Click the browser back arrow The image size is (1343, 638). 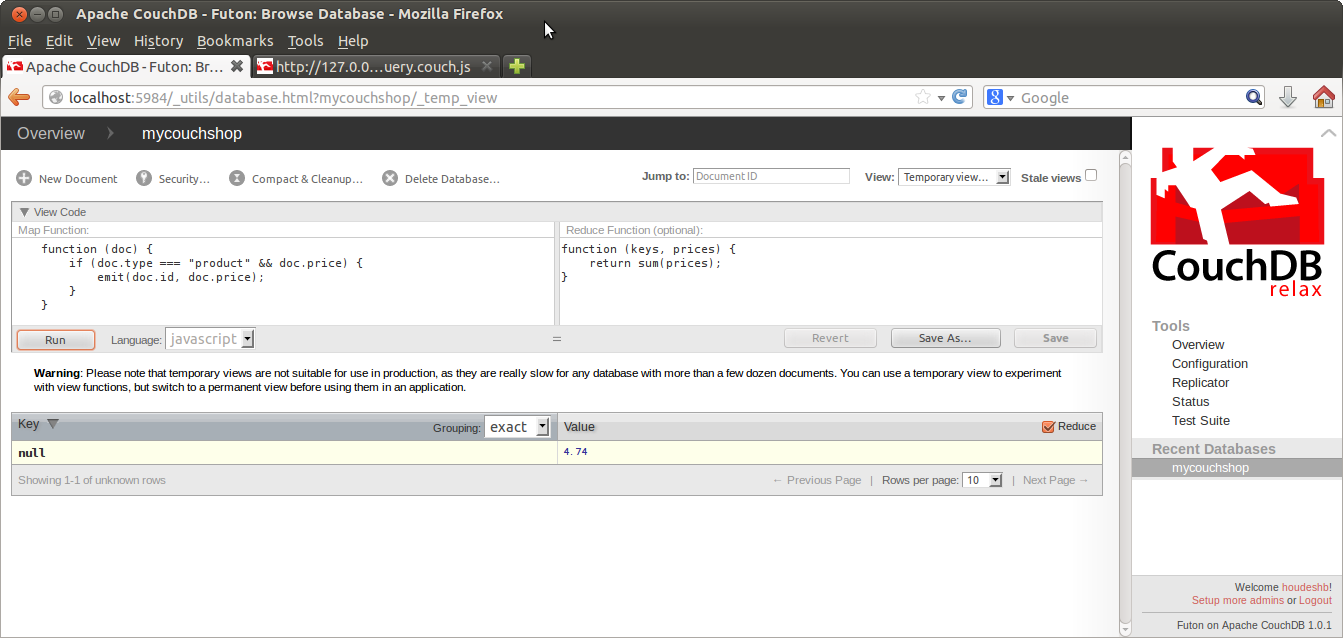click(x=19, y=97)
